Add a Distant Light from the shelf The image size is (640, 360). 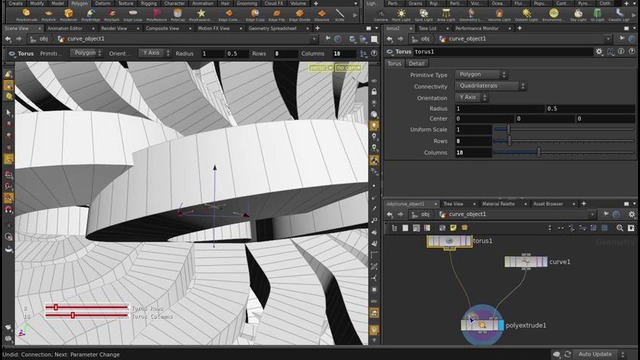tap(527, 15)
